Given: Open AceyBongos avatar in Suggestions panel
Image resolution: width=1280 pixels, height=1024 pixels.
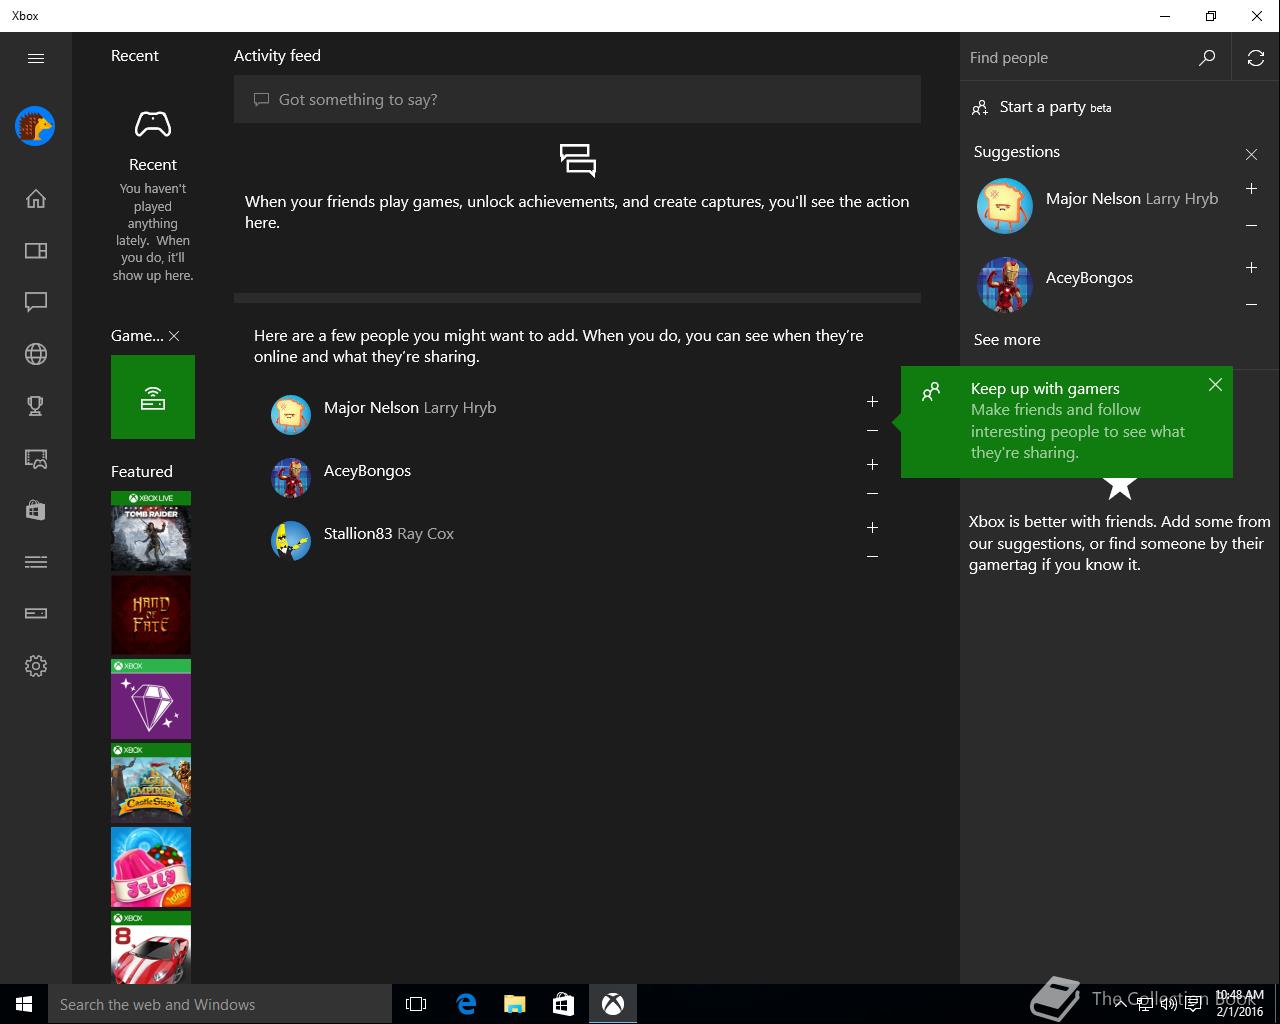Looking at the screenshot, I should [x=1004, y=285].
